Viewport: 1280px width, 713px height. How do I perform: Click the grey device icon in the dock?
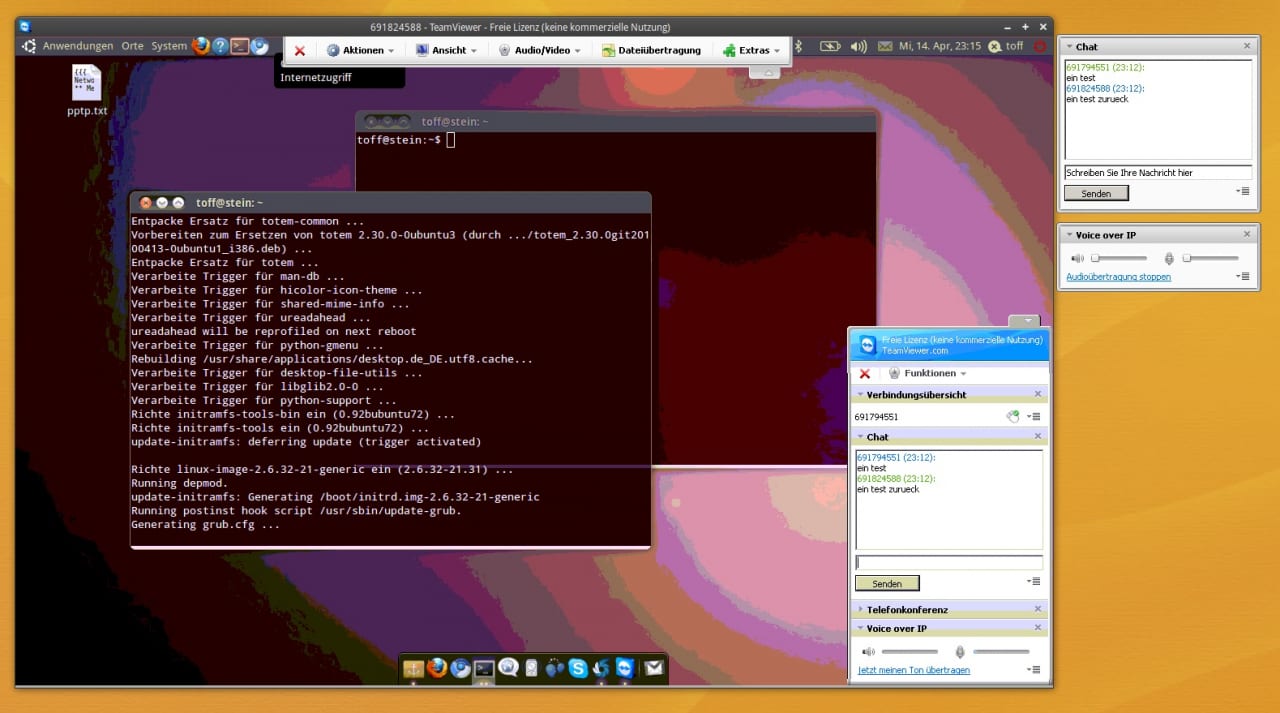click(x=531, y=668)
